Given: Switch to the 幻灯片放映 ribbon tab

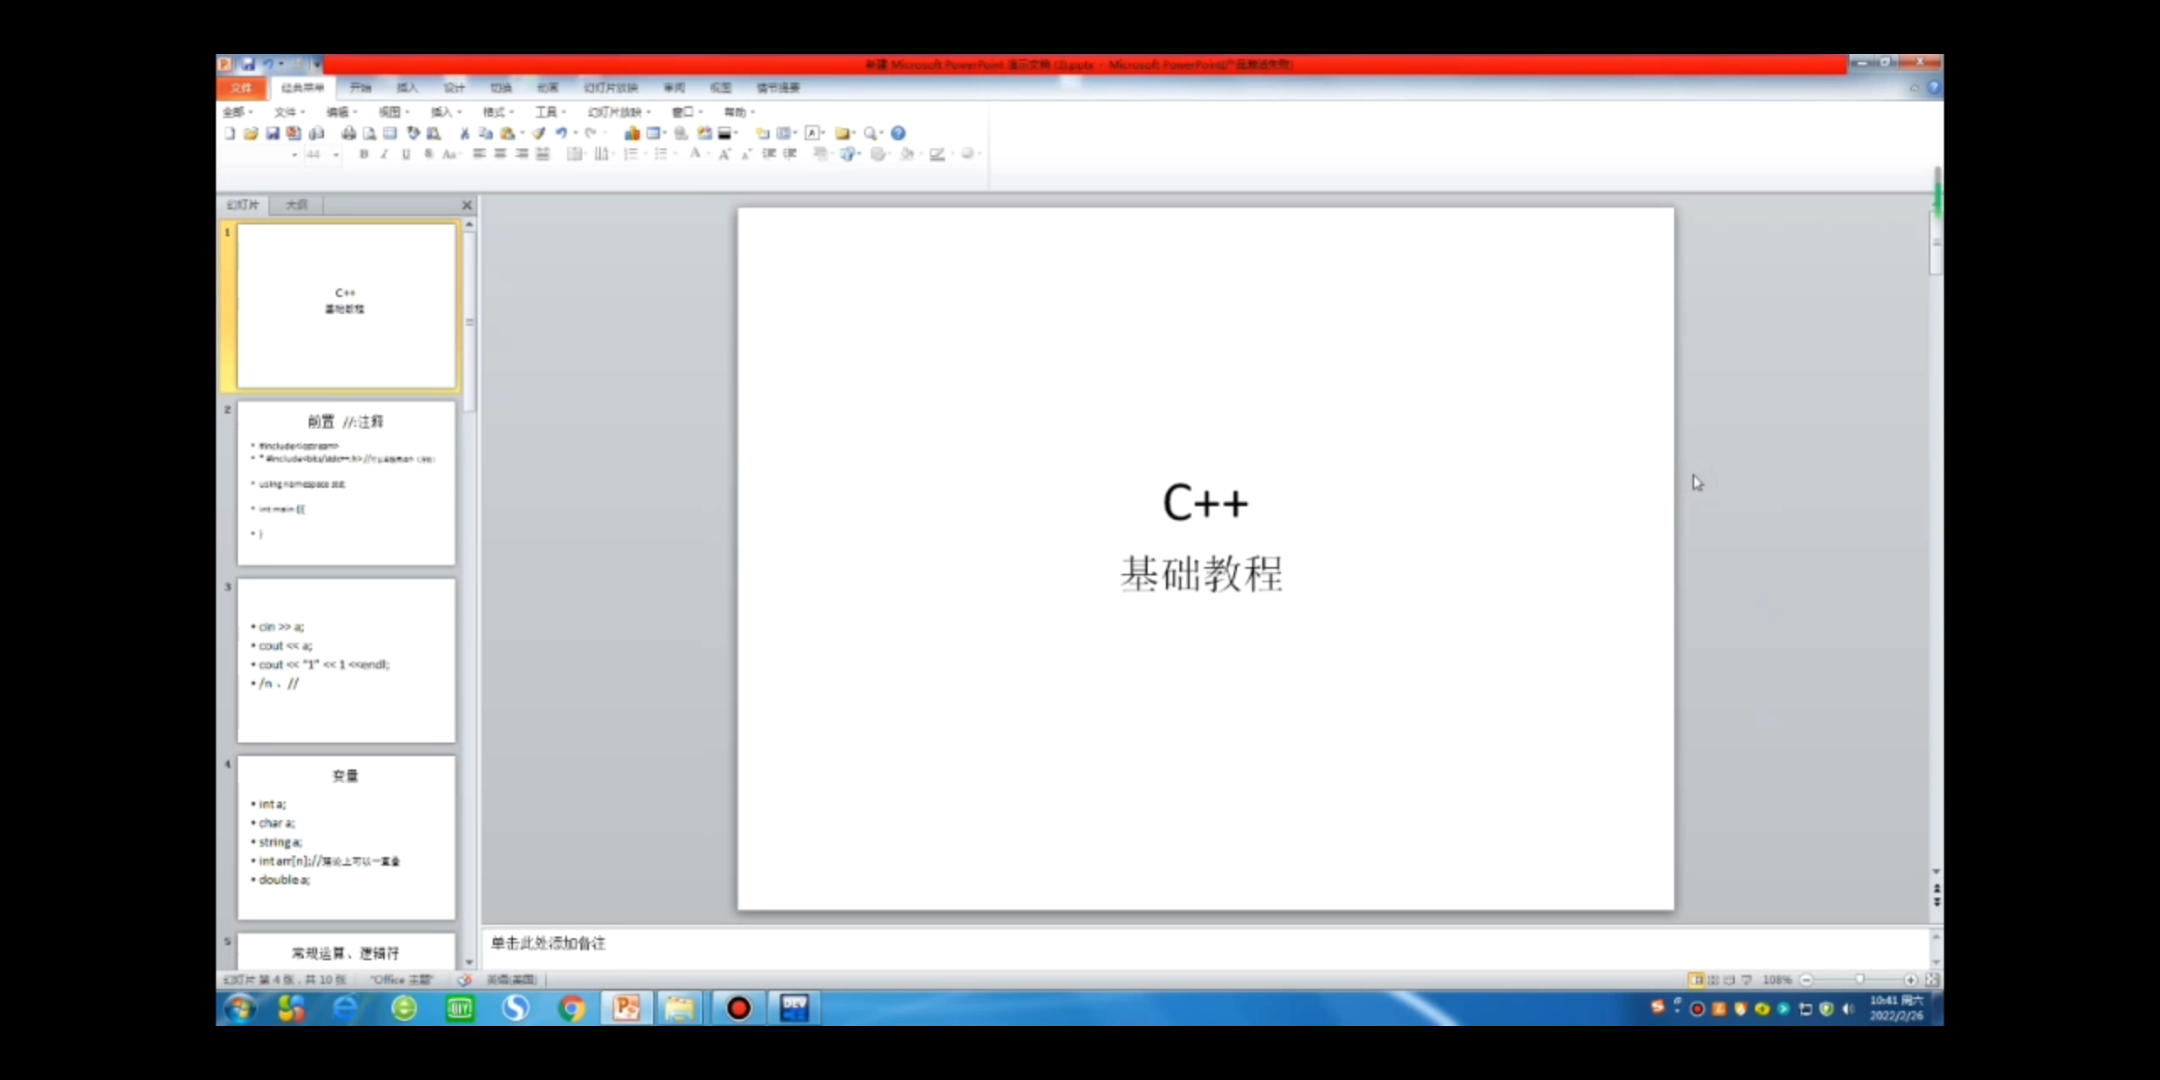Looking at the screenshot, I should pyautogui.click(x=610, y=88).
